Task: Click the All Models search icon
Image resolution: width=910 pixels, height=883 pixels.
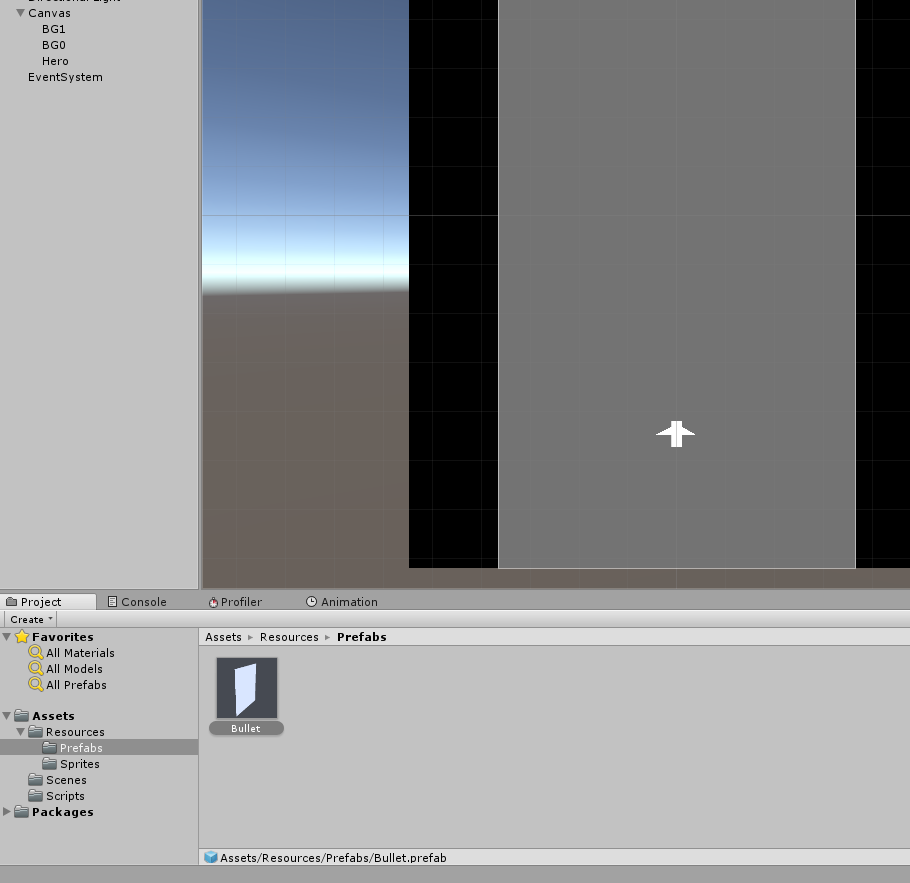Action: [36, 669]
